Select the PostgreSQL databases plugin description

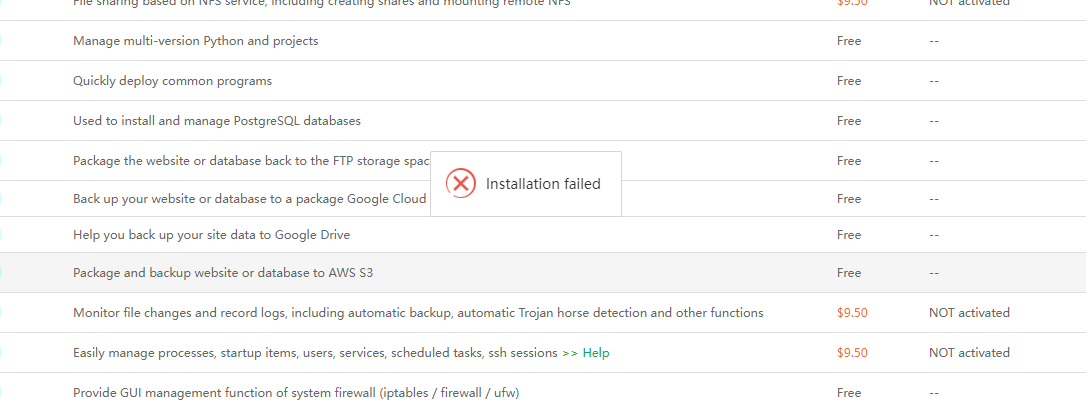tap(217, 121)
